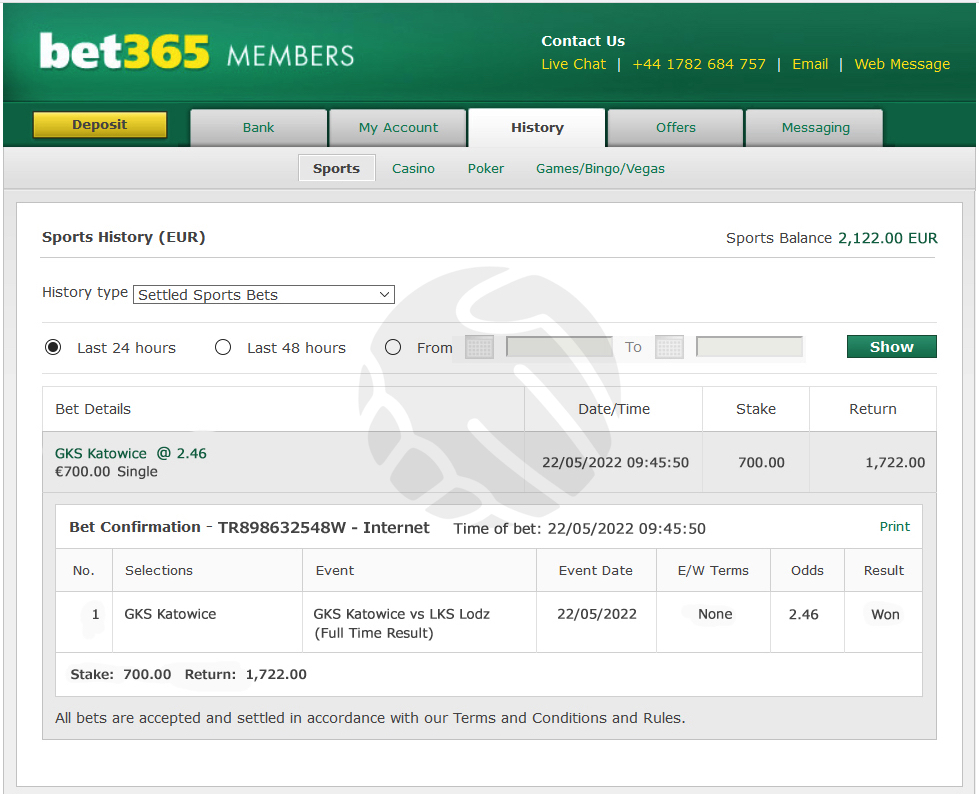Select the Sports sub-tab
This screenshot has width=979, height=794.
337,169
